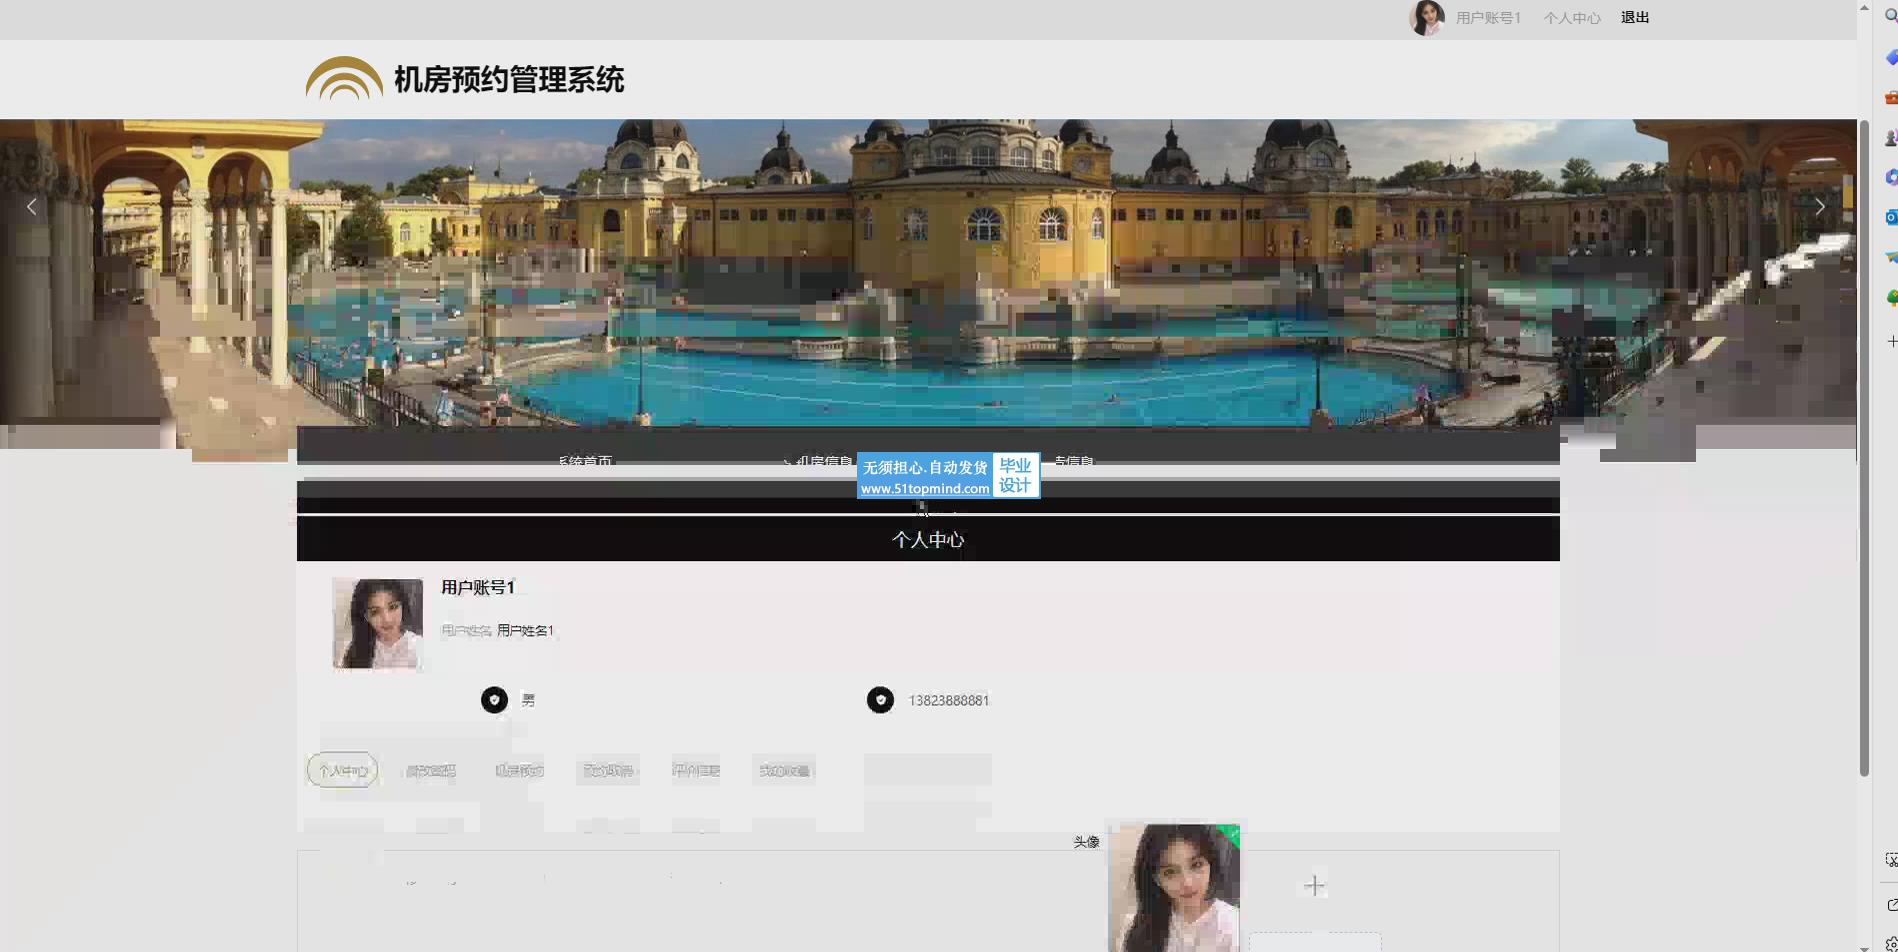Click the shield icon next to gender
Screen dimensions: 1898x952
click(x=494, y=700)
